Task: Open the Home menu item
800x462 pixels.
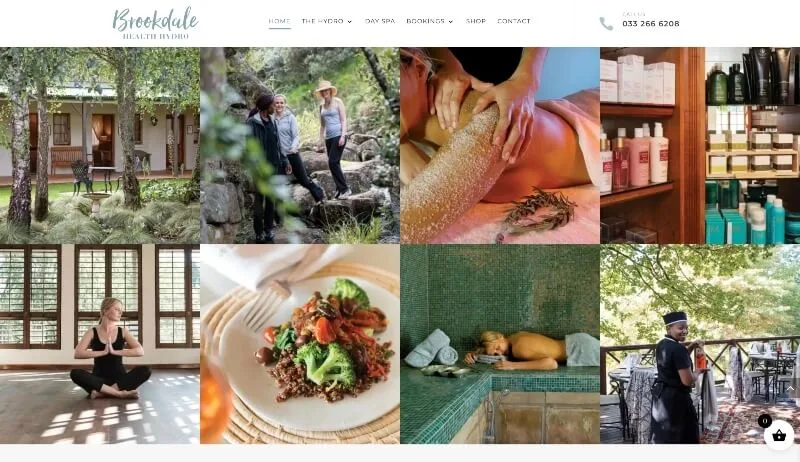Action: pyautogui.click(x=280, y=21)
